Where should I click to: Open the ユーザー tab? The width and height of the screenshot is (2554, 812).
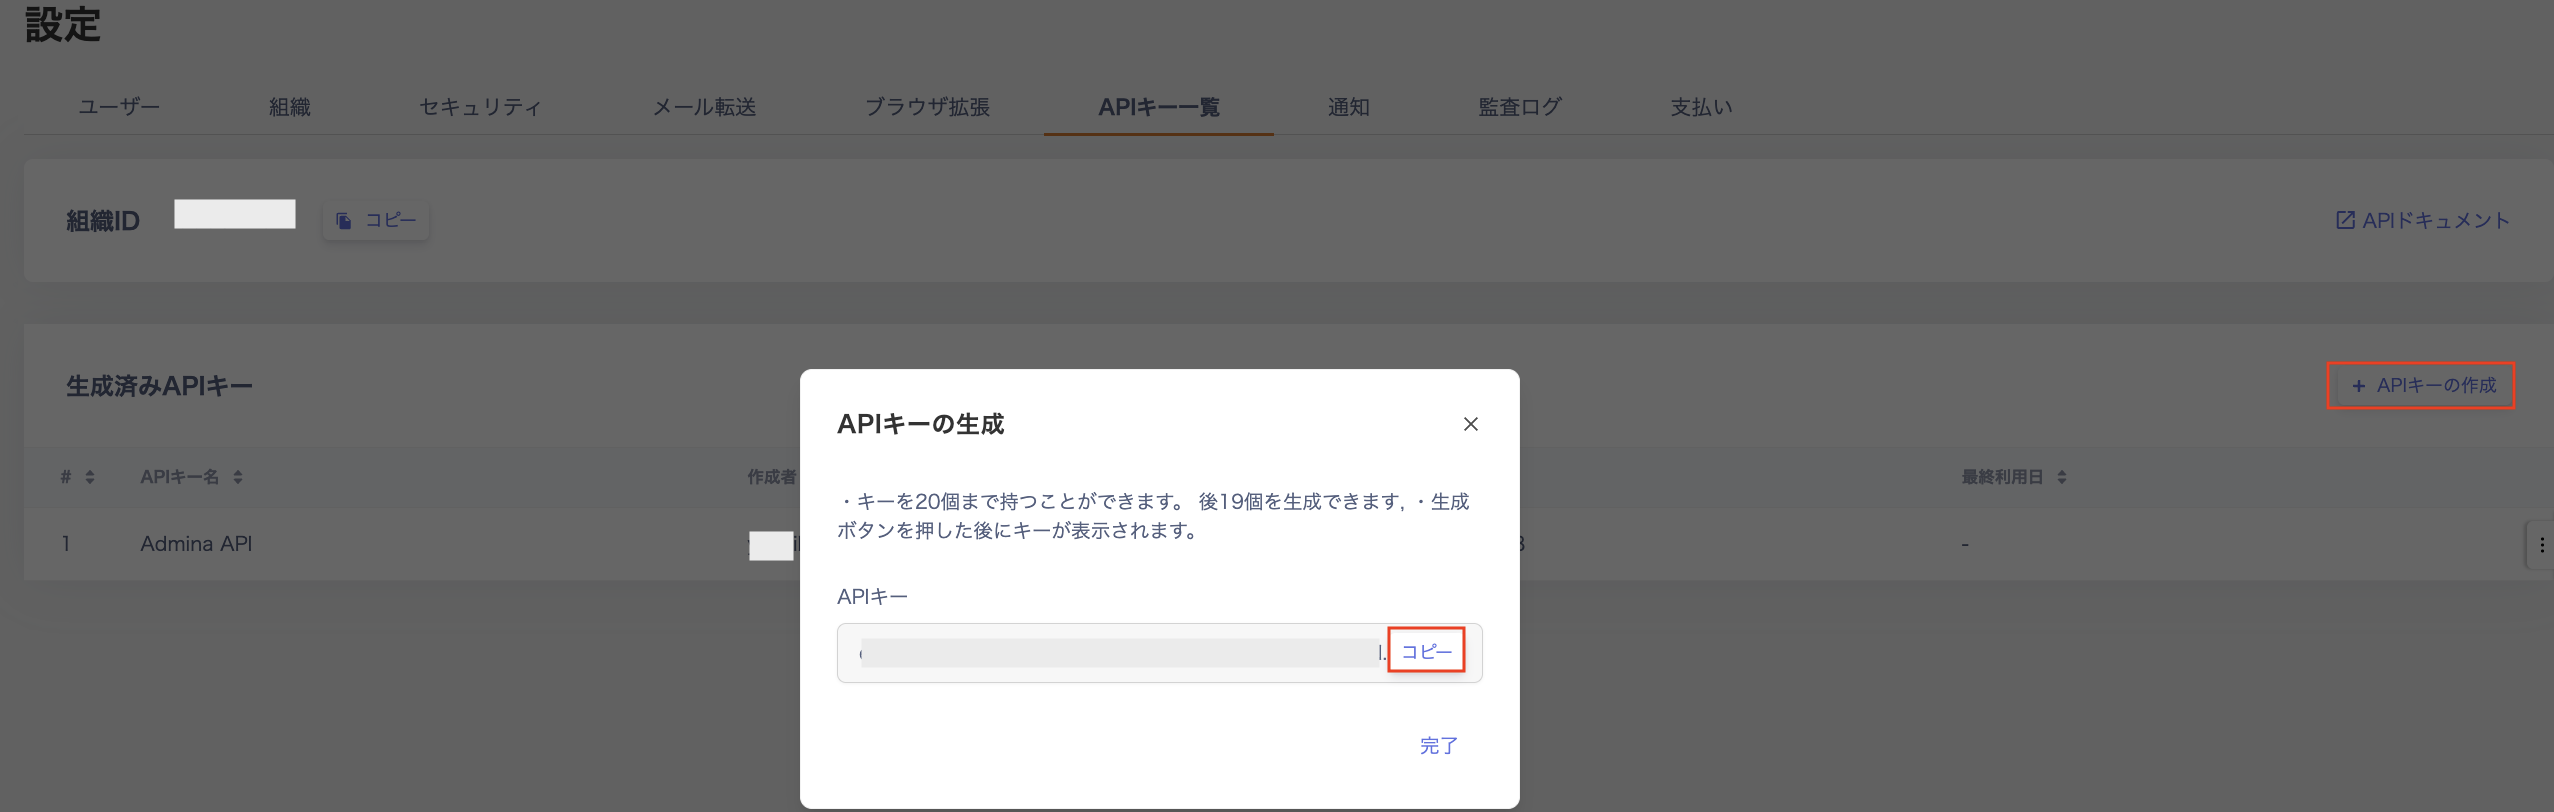[119, 107]
